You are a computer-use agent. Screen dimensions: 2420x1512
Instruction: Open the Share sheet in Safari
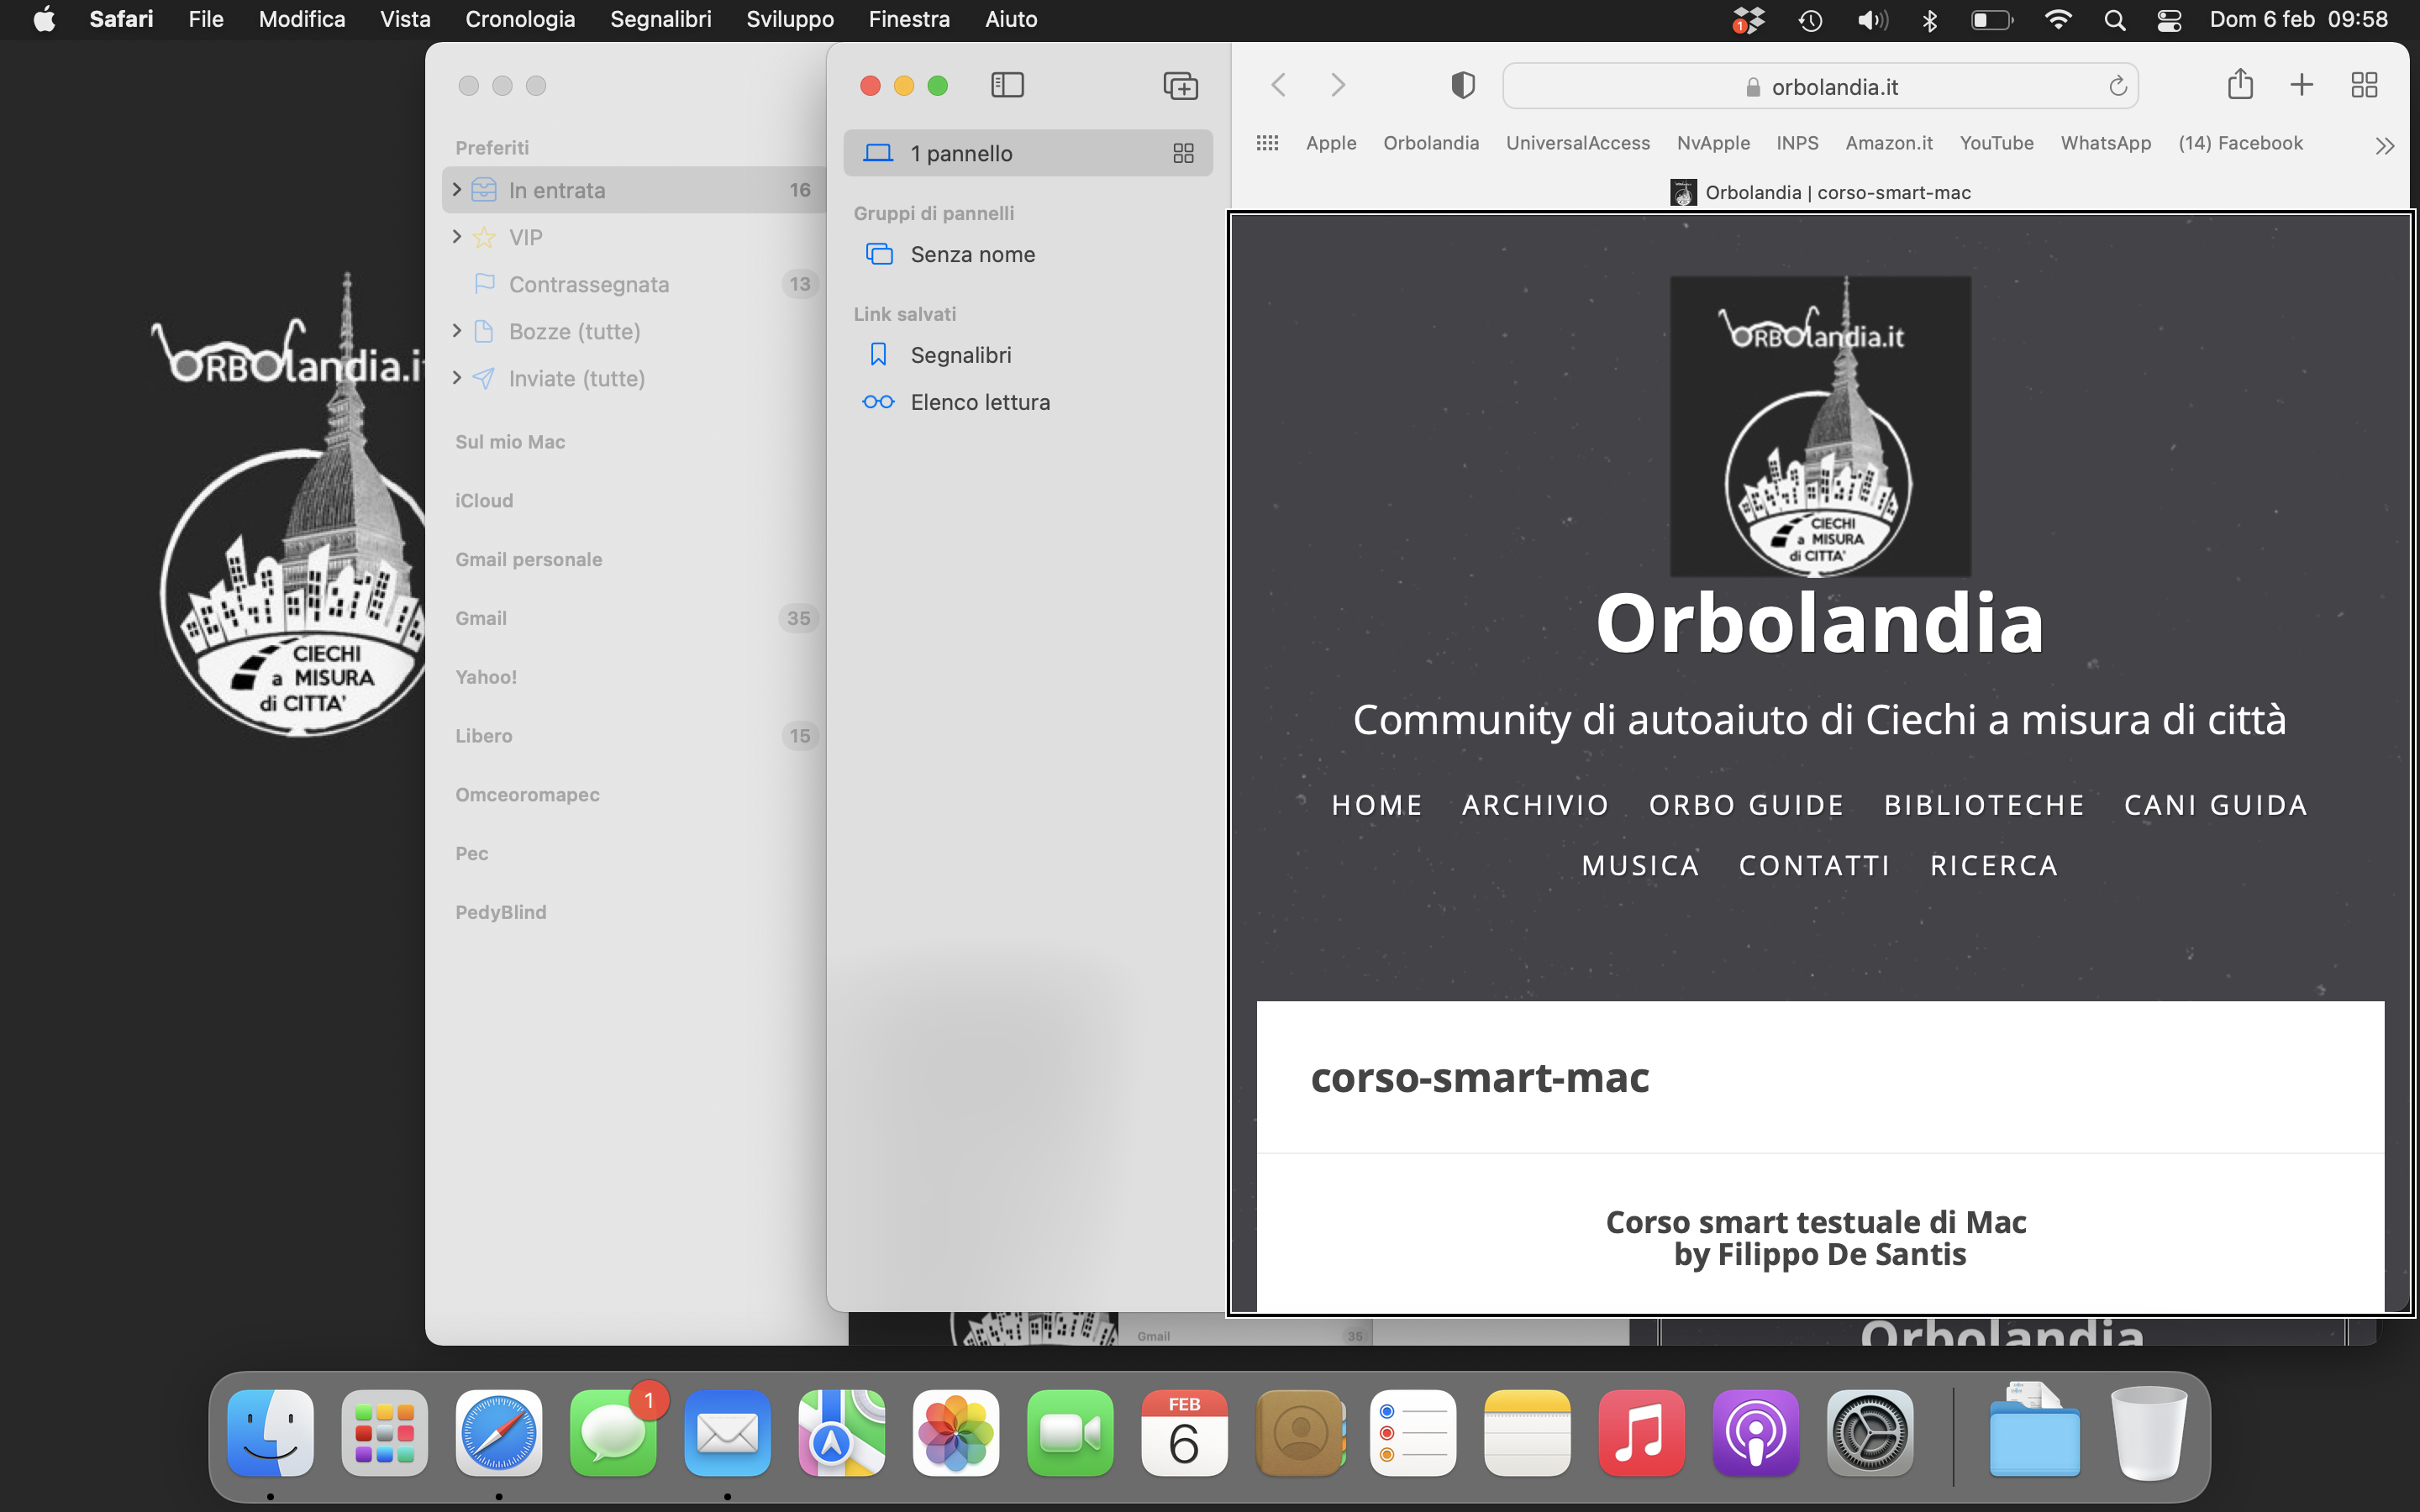2240,84
